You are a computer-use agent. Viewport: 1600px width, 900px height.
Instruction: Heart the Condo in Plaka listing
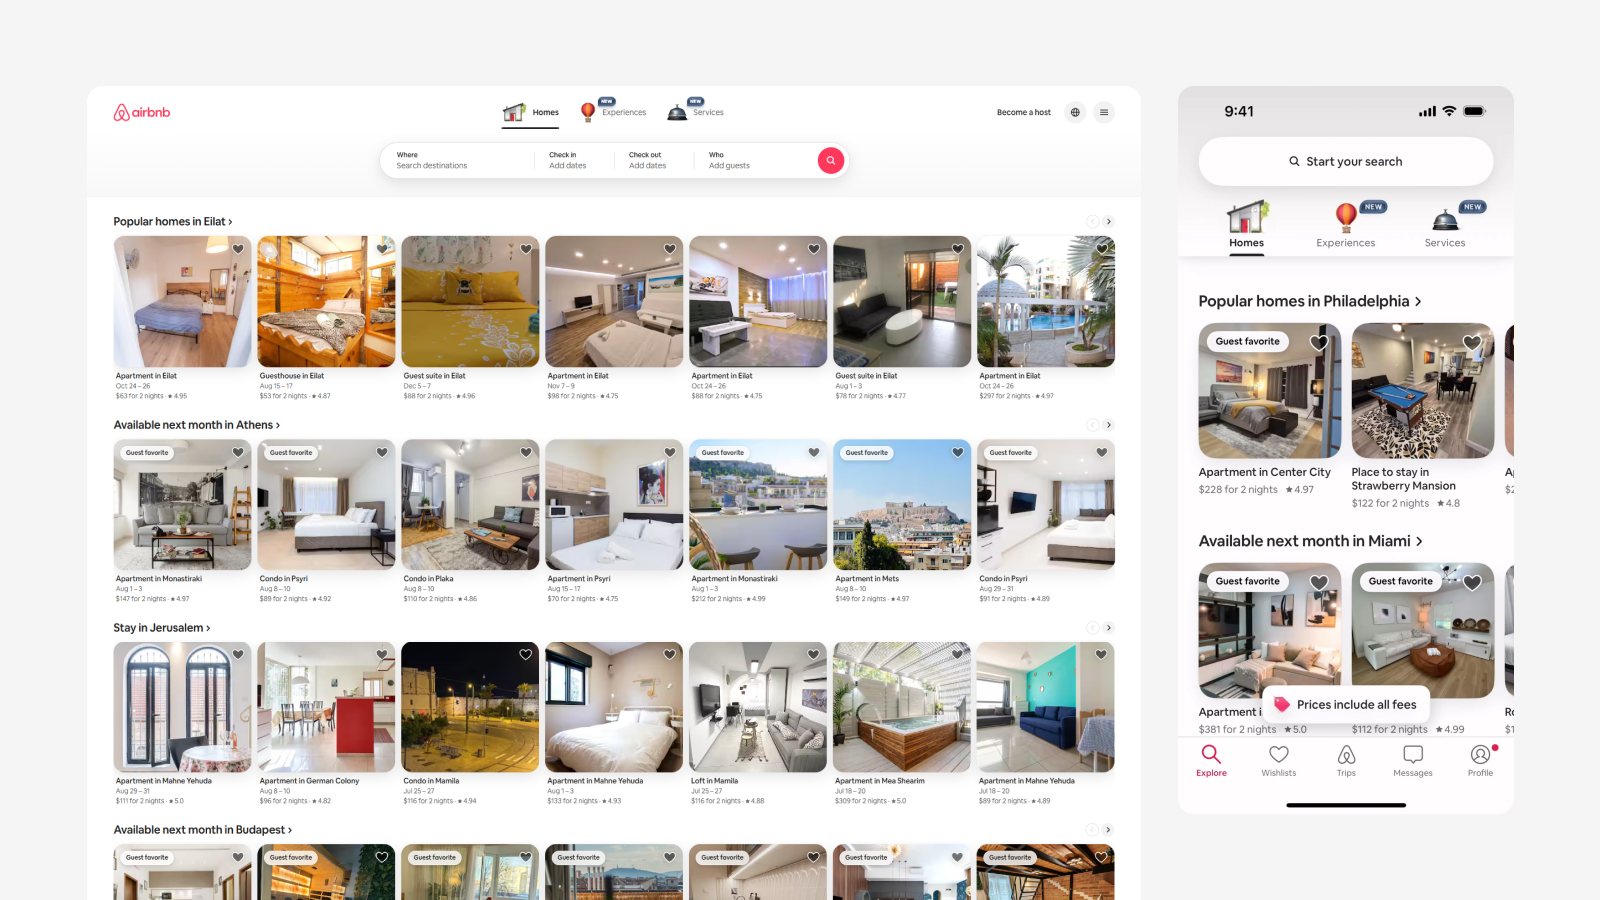coord(525,452)
